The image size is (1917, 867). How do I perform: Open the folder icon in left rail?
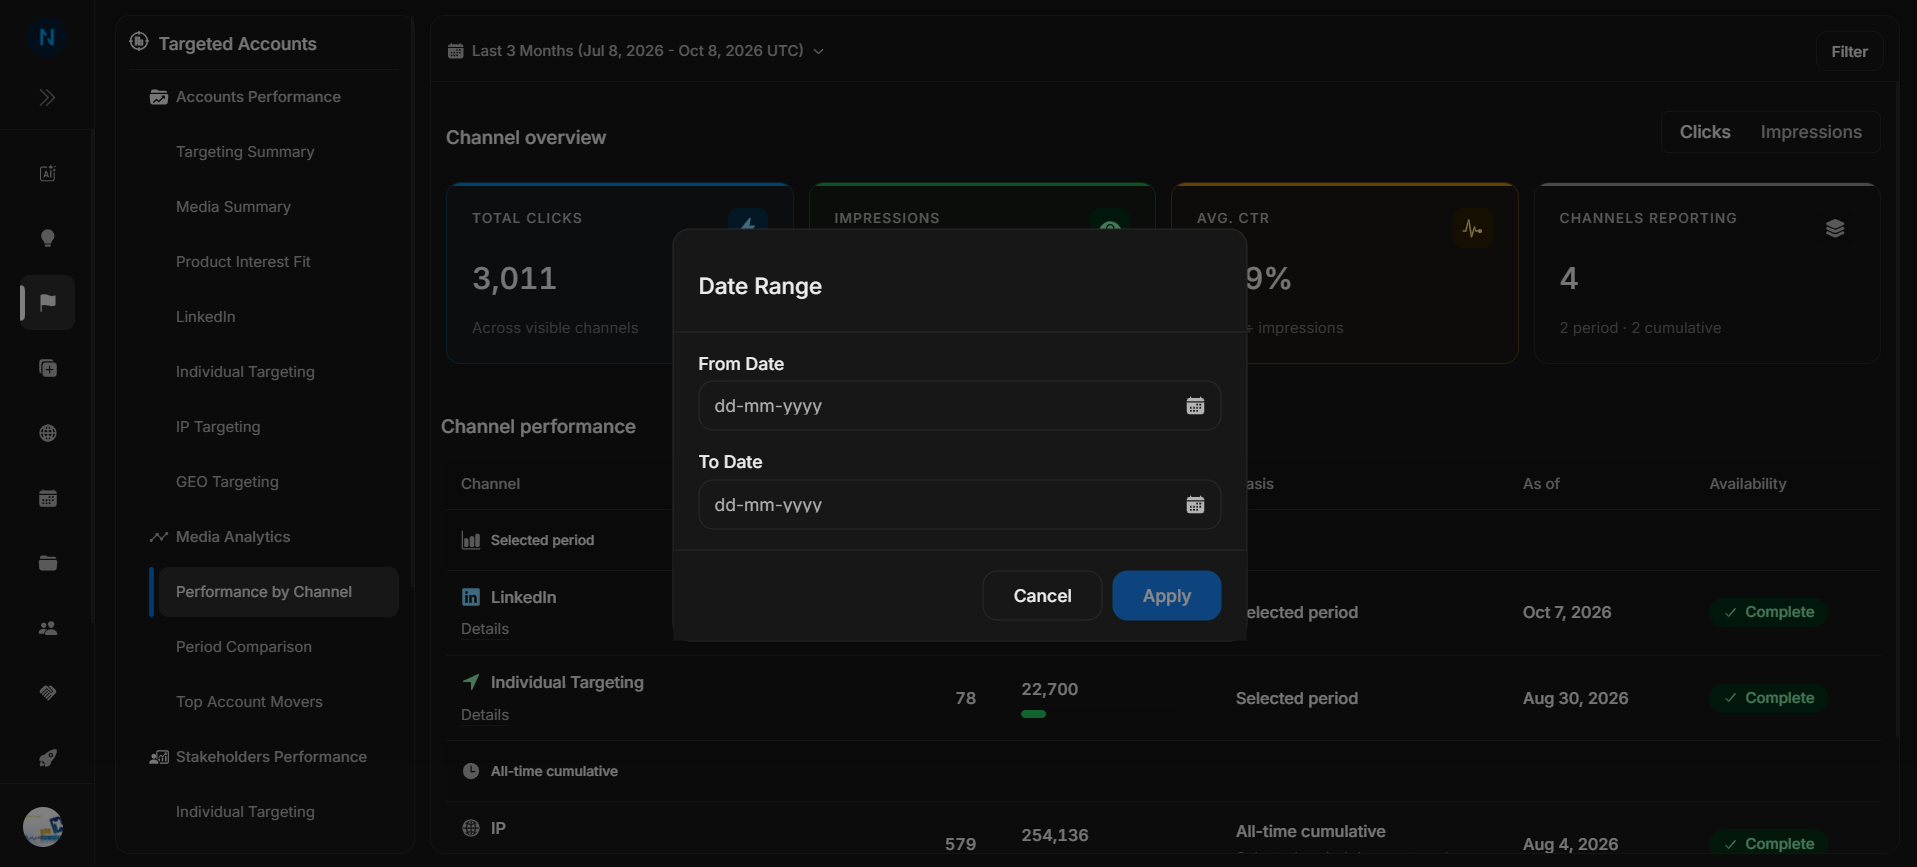coord(47,563)
